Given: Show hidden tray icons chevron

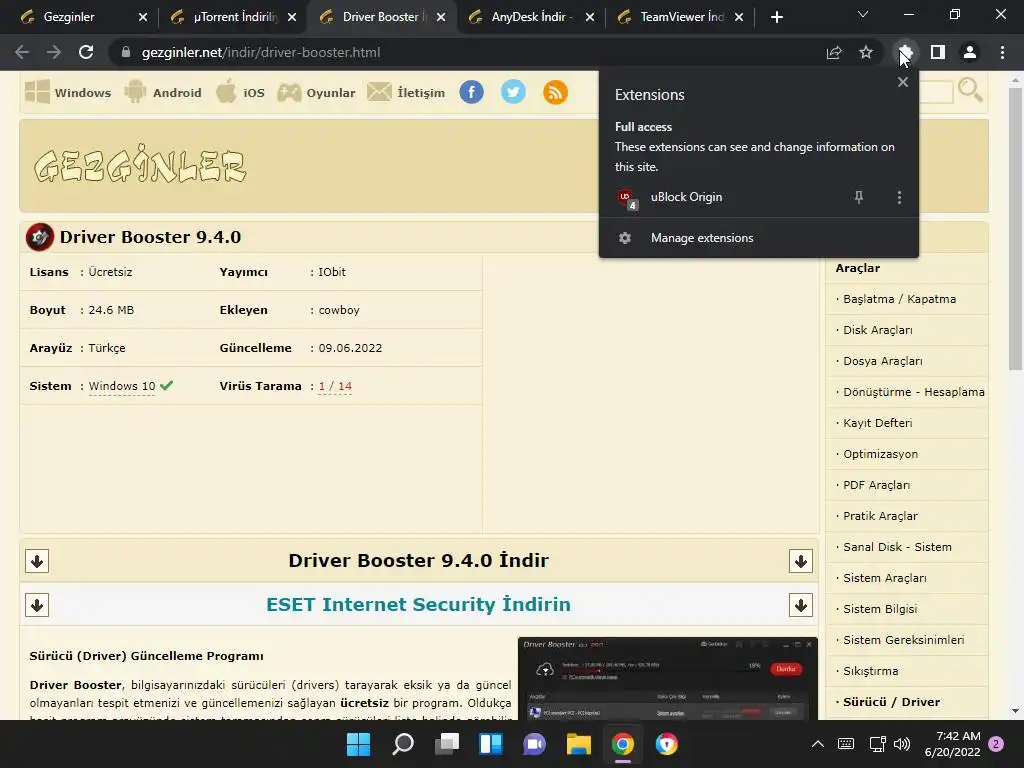Looking at the screenshot, I should pyautogui.click(x=818, y=744).
